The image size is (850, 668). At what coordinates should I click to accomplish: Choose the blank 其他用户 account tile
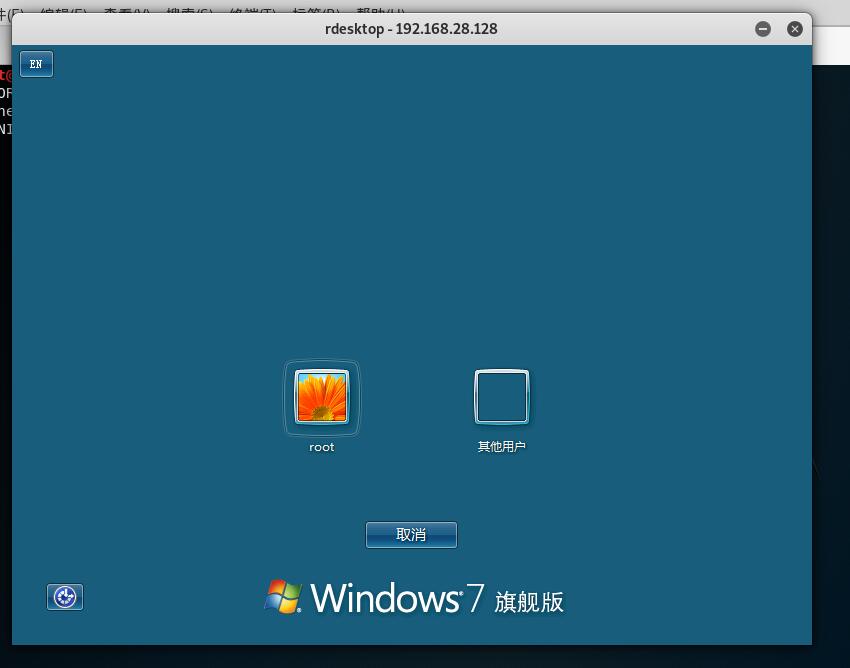[501, 397]
